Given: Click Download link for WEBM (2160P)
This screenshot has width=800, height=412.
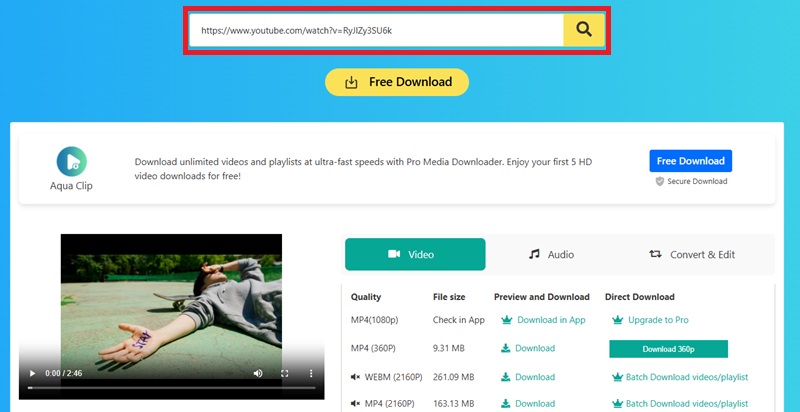Looking at the screenshot, I should click(535, 377).
